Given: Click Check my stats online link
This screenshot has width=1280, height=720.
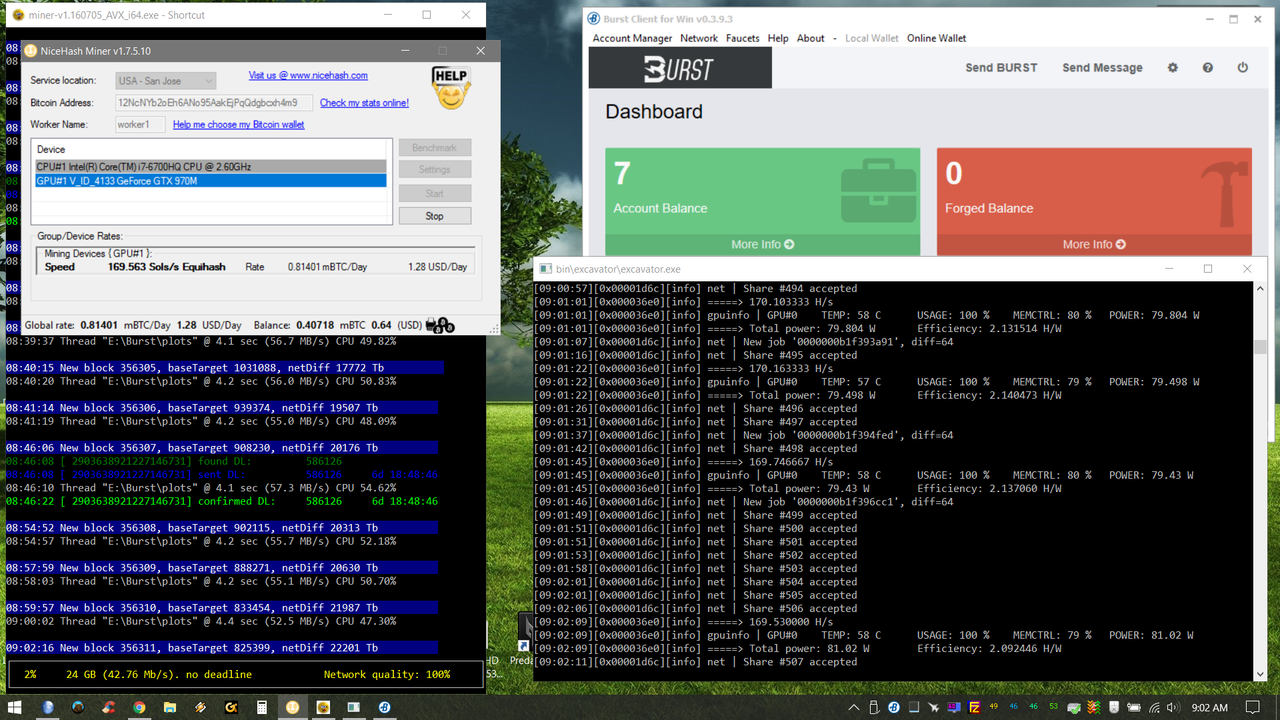Looking at the screenshot, I should coord(364,102).
